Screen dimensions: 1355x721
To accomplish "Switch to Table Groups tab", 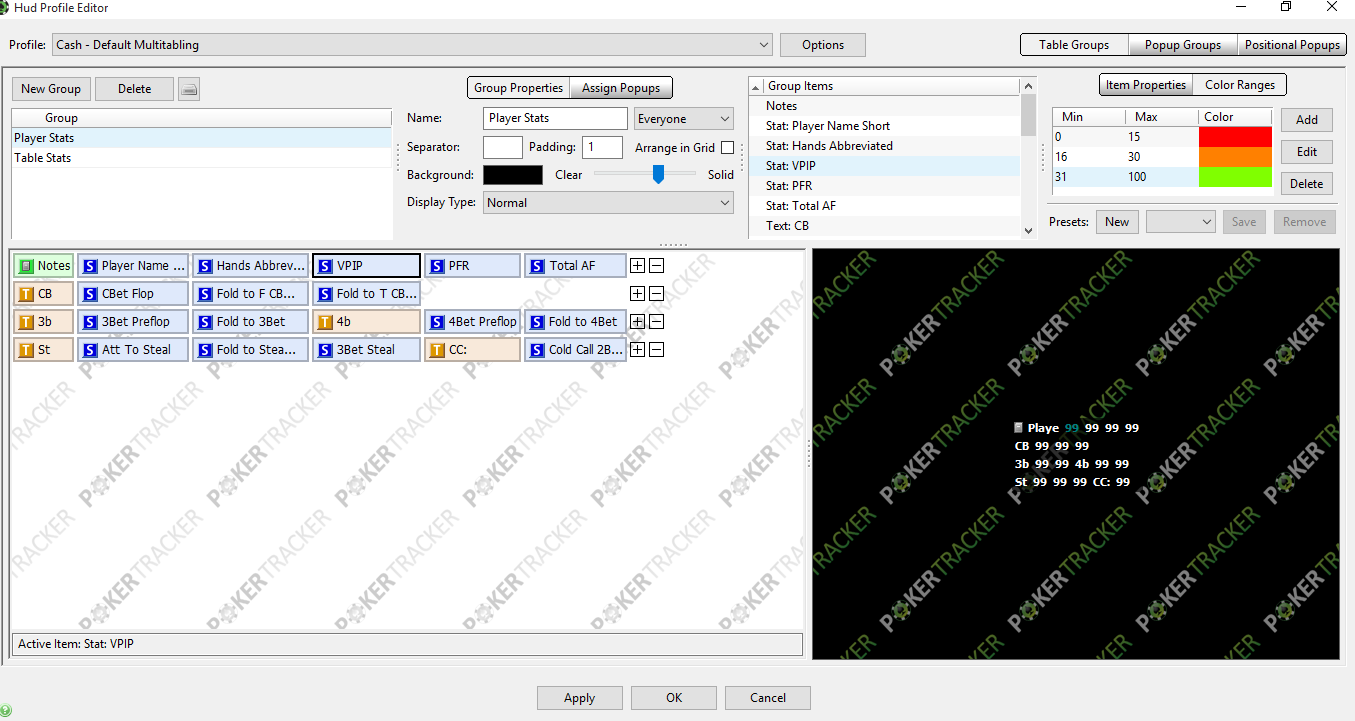I will (x=1074, y=45).
